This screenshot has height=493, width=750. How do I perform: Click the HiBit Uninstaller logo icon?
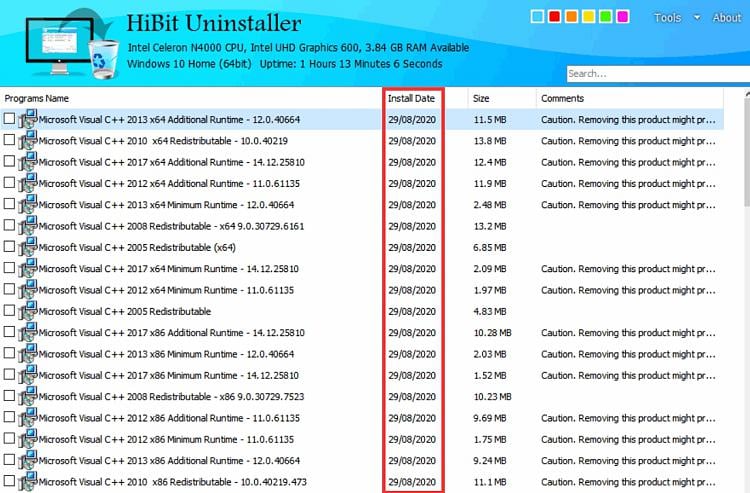(72, 44)
